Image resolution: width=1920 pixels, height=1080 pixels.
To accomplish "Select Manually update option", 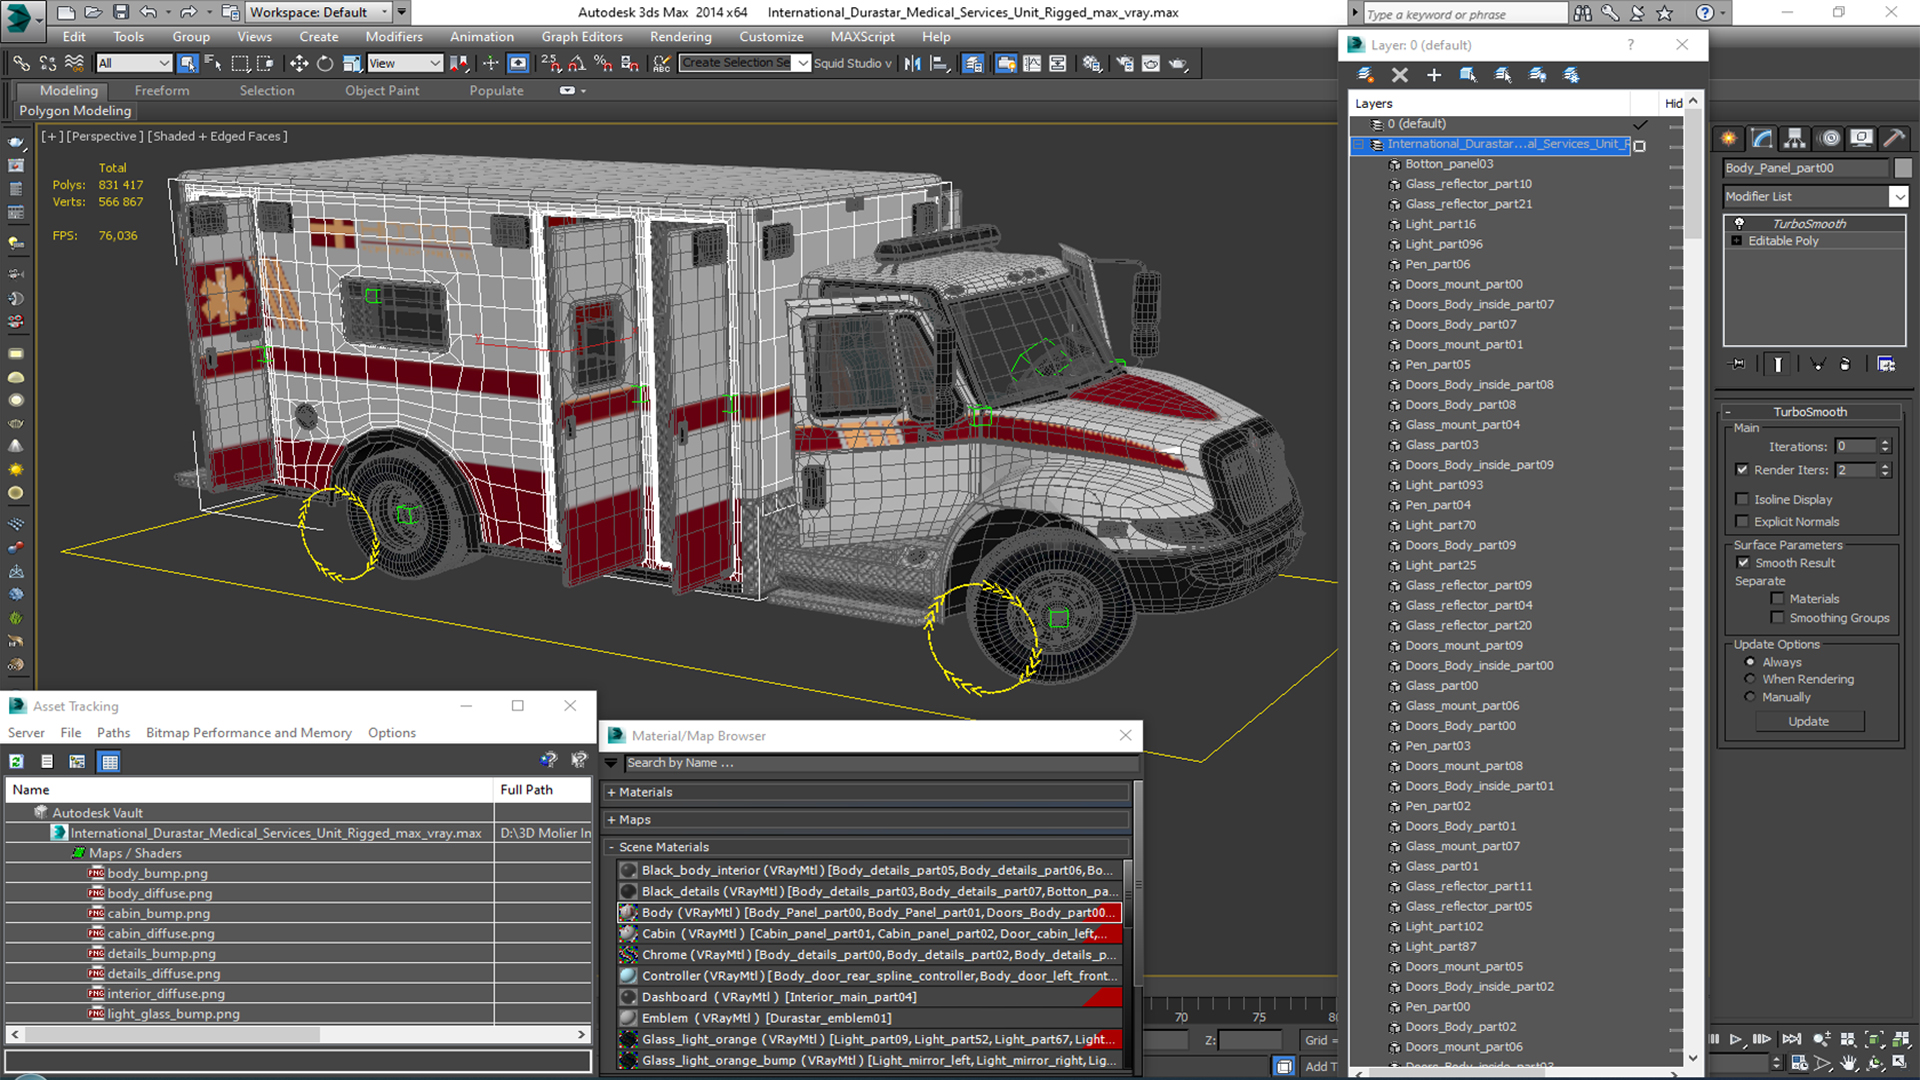I will click(1750, 697).
